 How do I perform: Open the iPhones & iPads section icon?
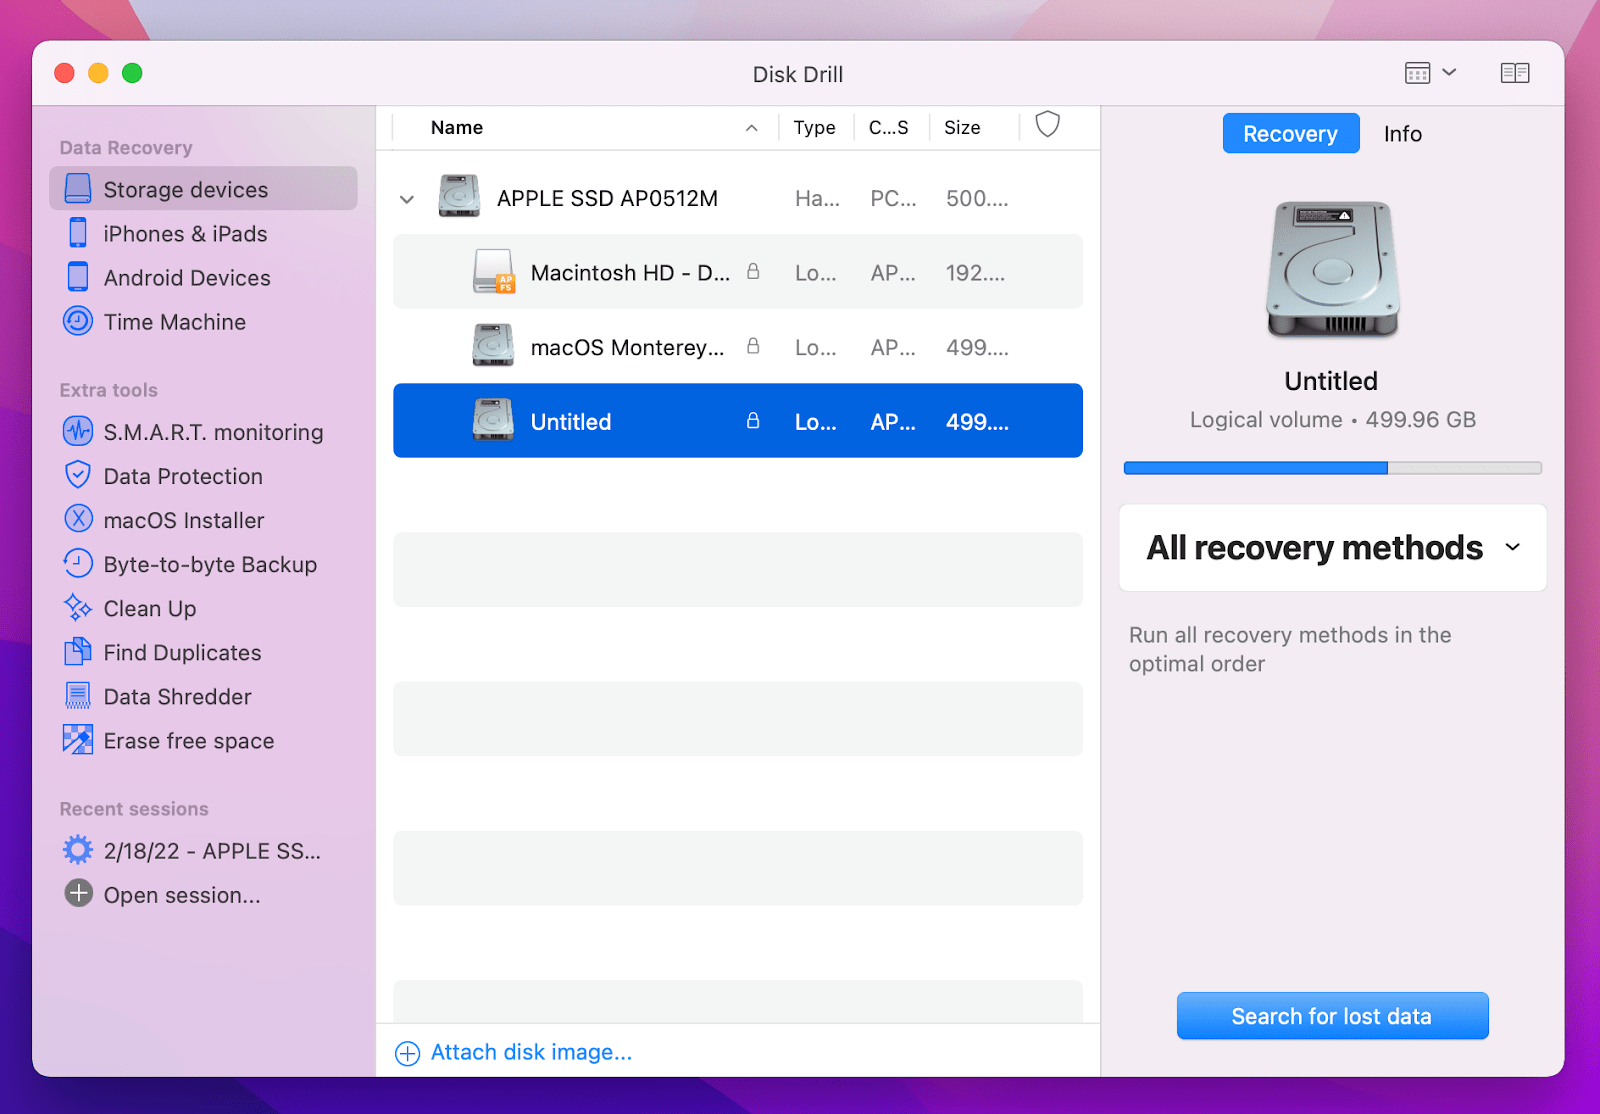[78, 233]
